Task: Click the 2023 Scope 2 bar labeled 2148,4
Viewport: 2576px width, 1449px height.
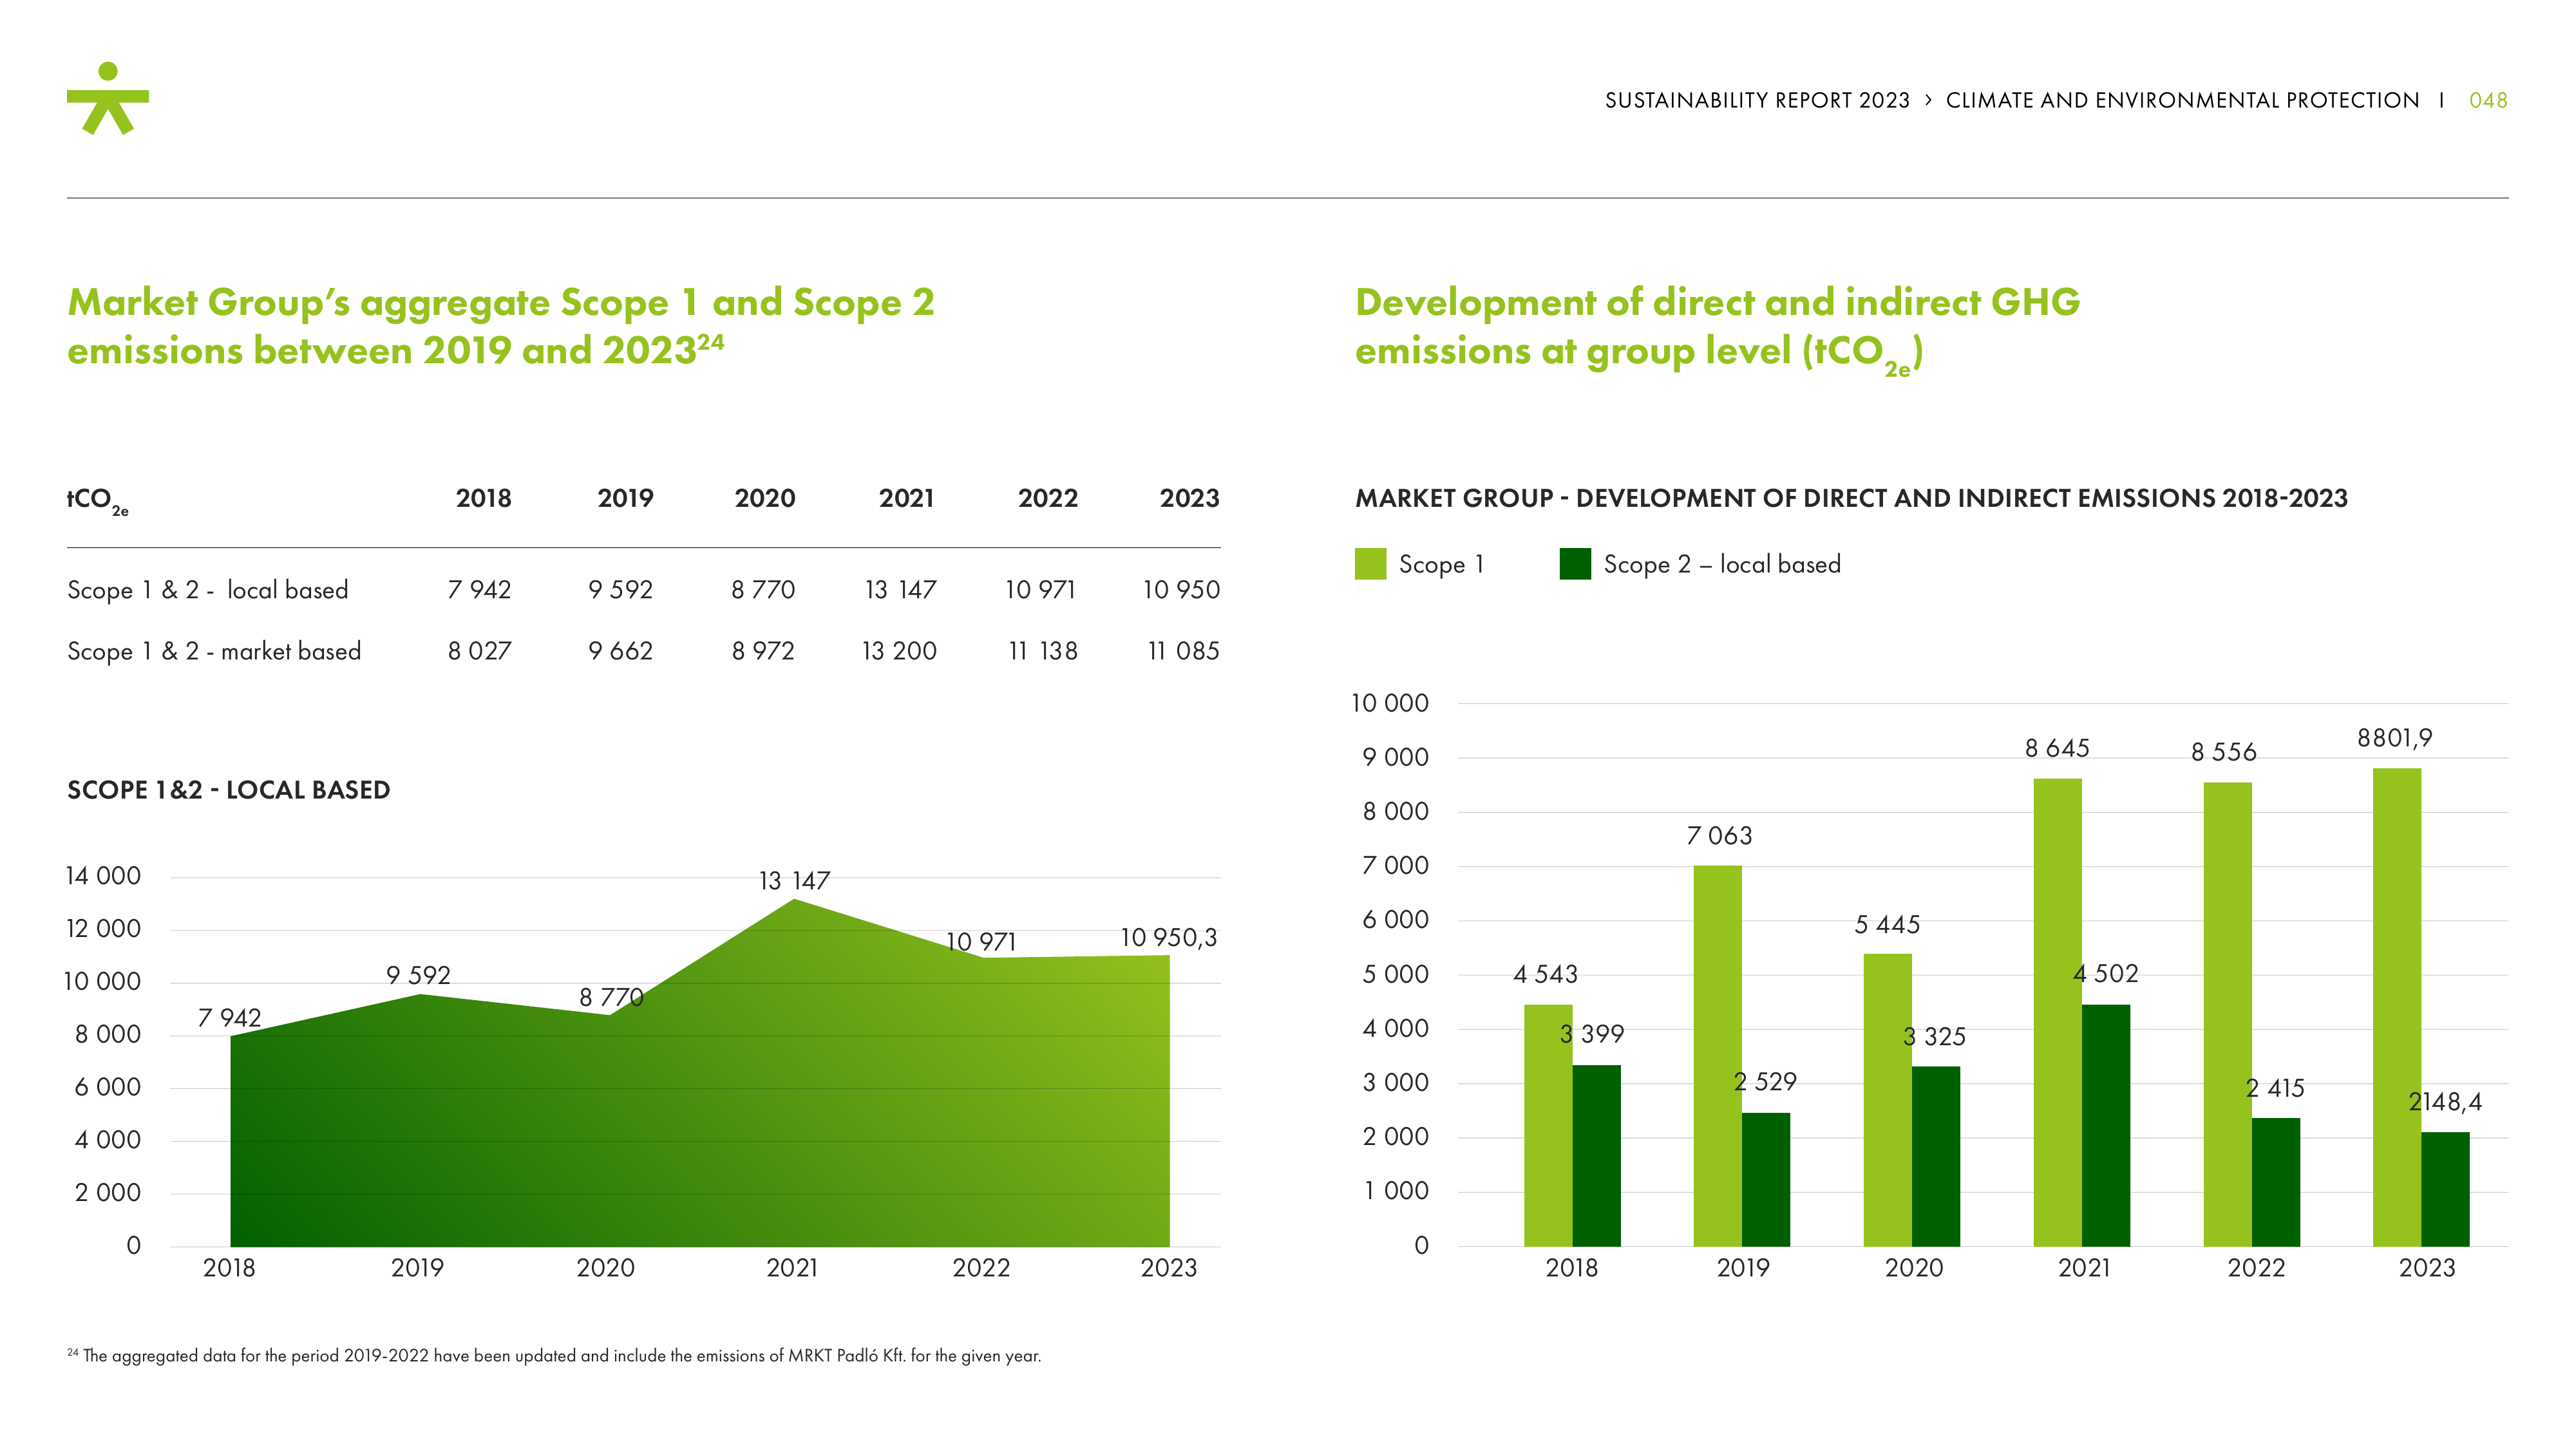Action: (2445, 1189)
